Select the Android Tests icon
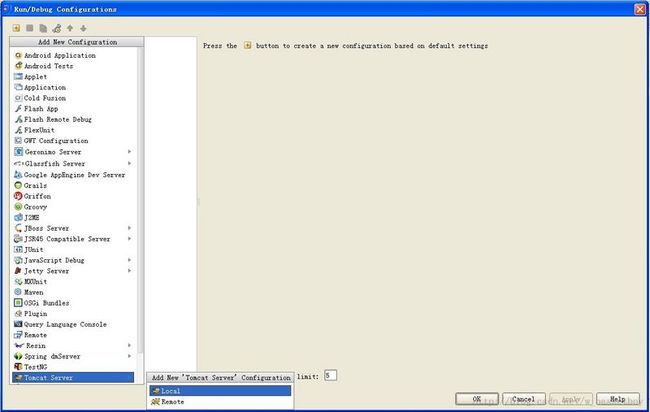 18,66
